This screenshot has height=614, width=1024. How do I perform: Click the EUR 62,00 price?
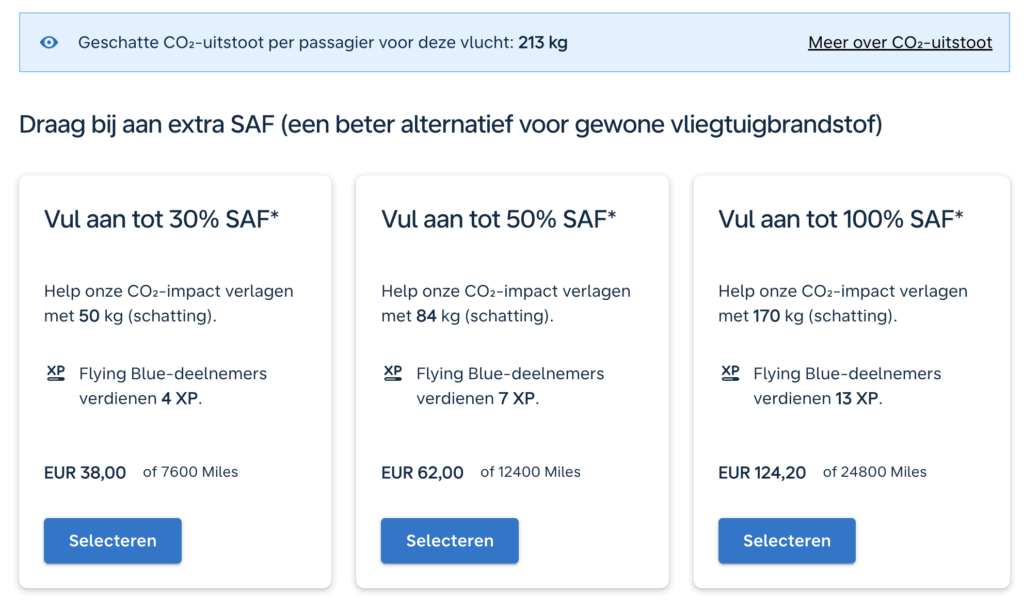pos(422,473)
